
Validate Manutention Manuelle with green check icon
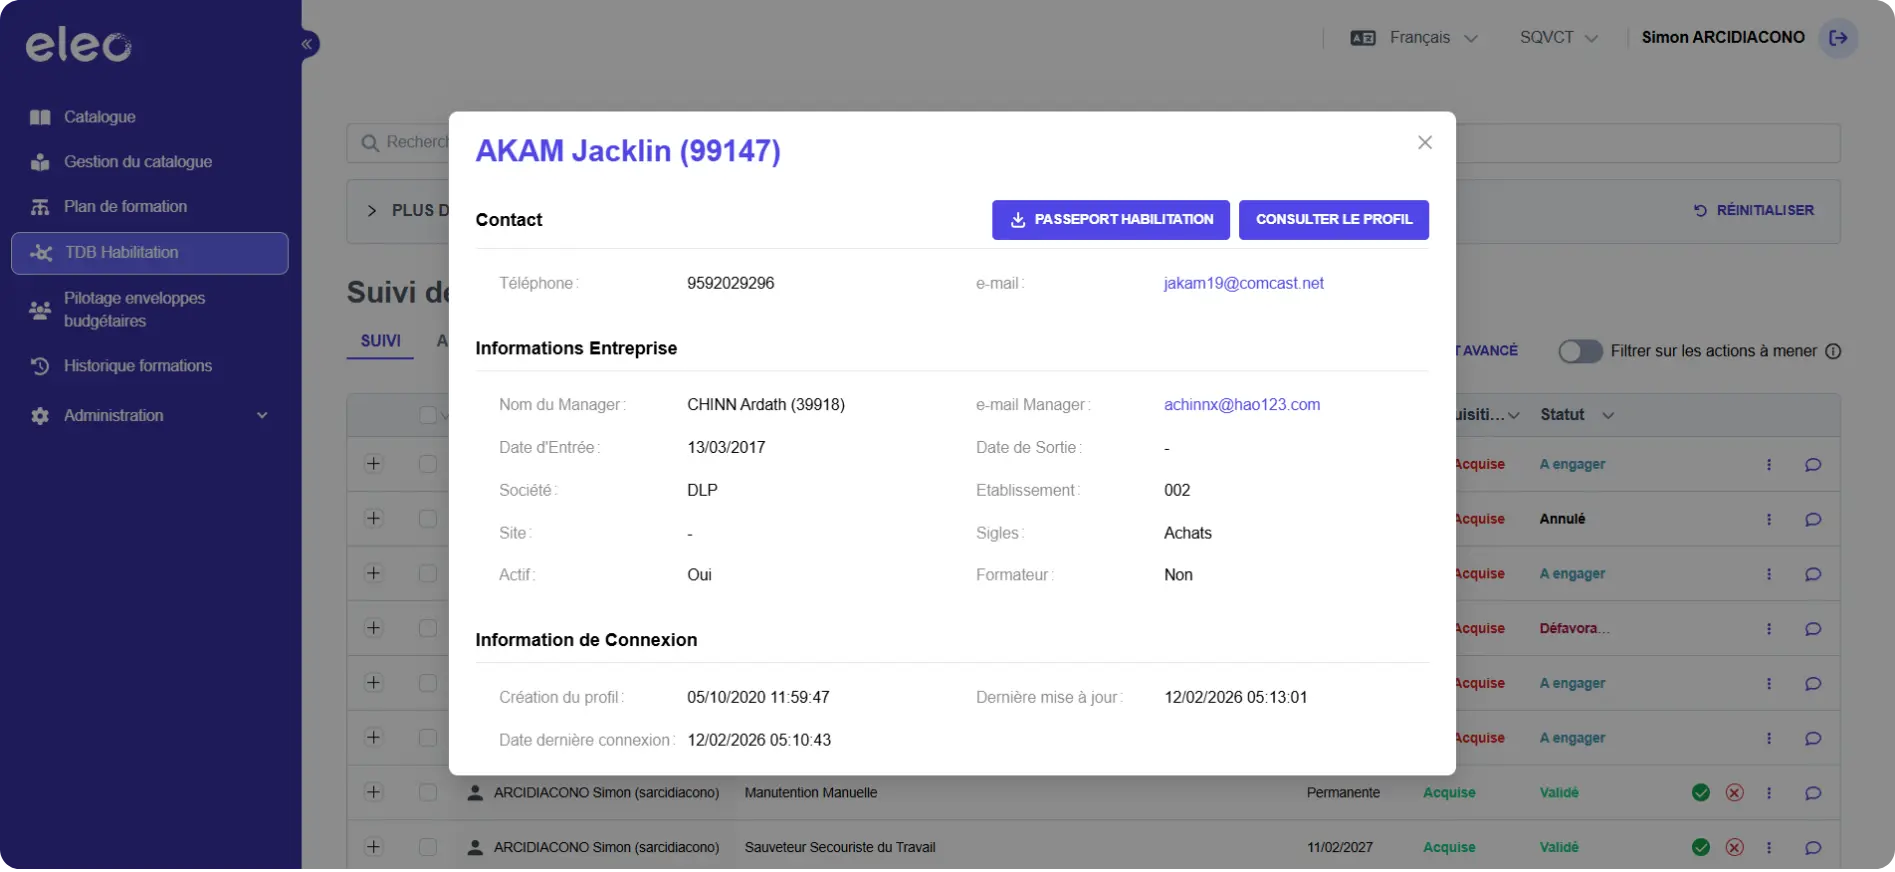pyautogui.click(x=1701, y=793)
